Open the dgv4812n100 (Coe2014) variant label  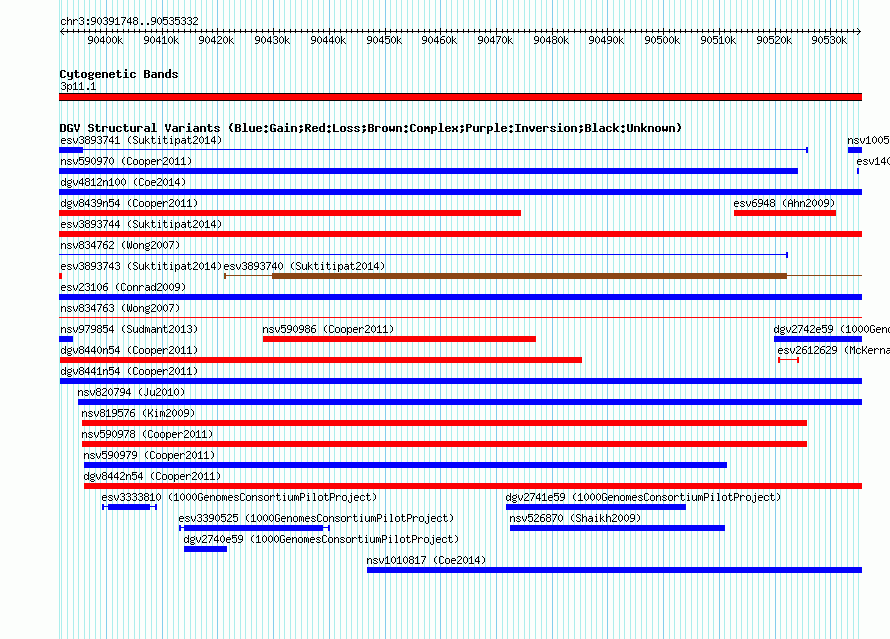point(123,182)
